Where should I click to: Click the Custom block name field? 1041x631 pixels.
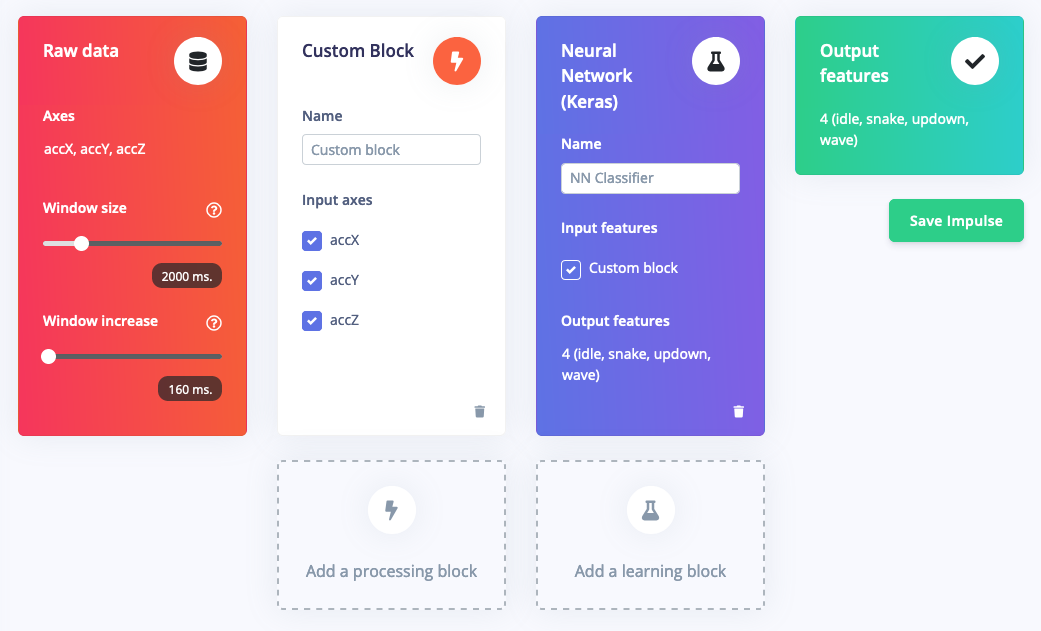(391, 149)
